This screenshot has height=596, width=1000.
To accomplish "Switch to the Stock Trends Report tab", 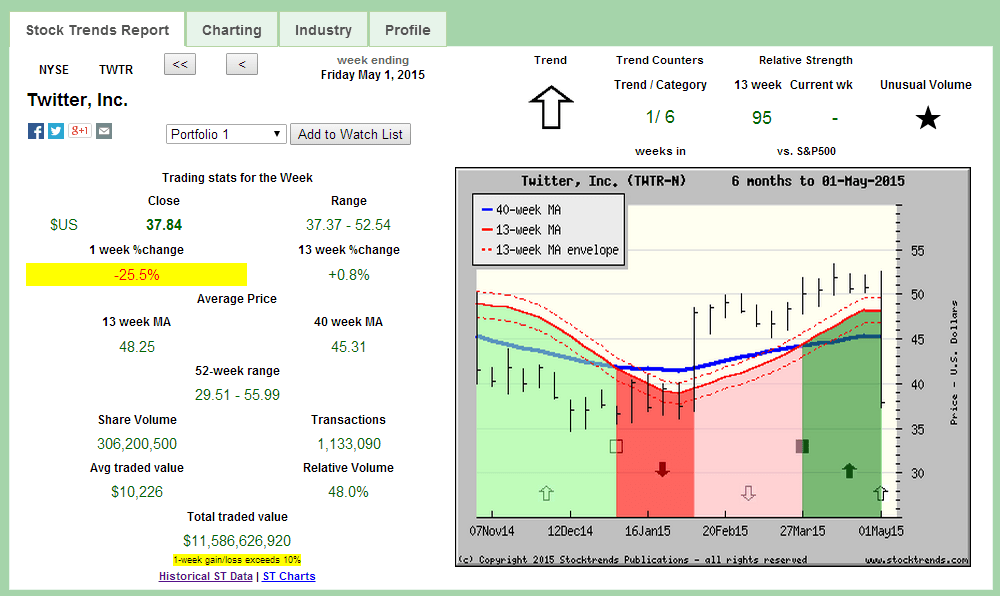I will point(98,30).
